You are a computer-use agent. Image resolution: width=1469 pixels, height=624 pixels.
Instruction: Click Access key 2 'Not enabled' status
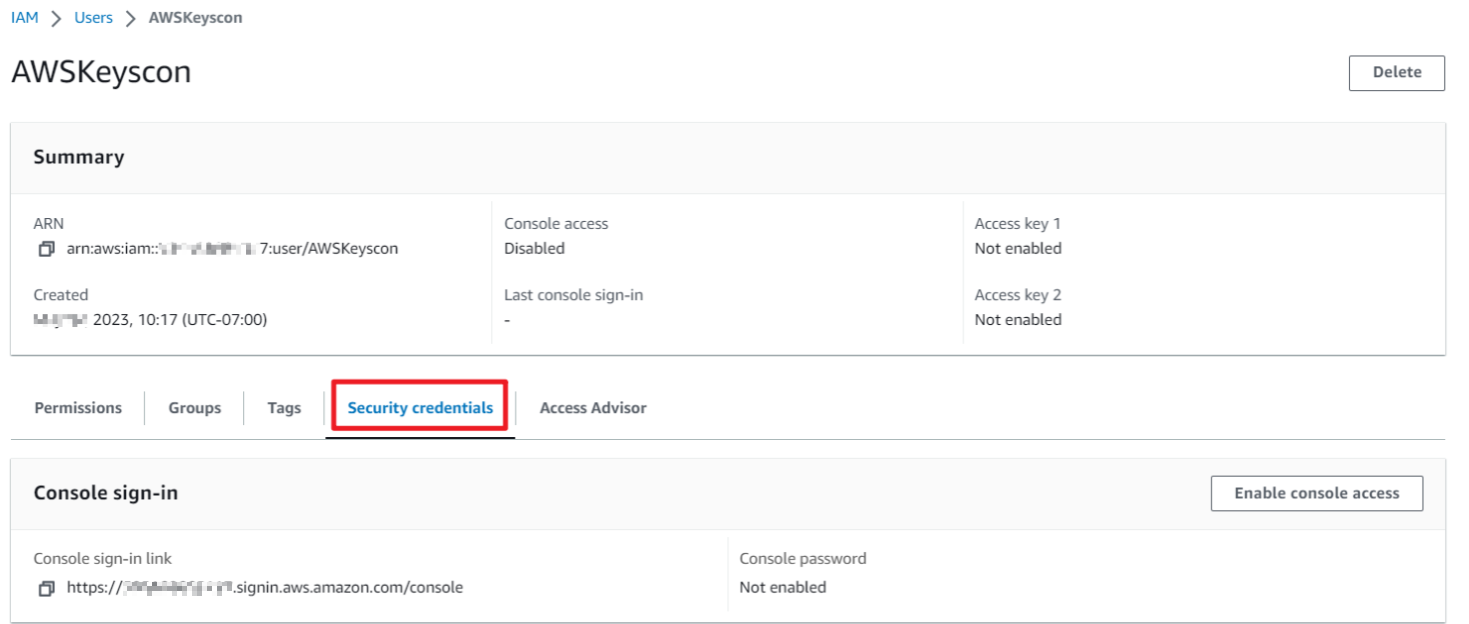[x=1018, y=320]
